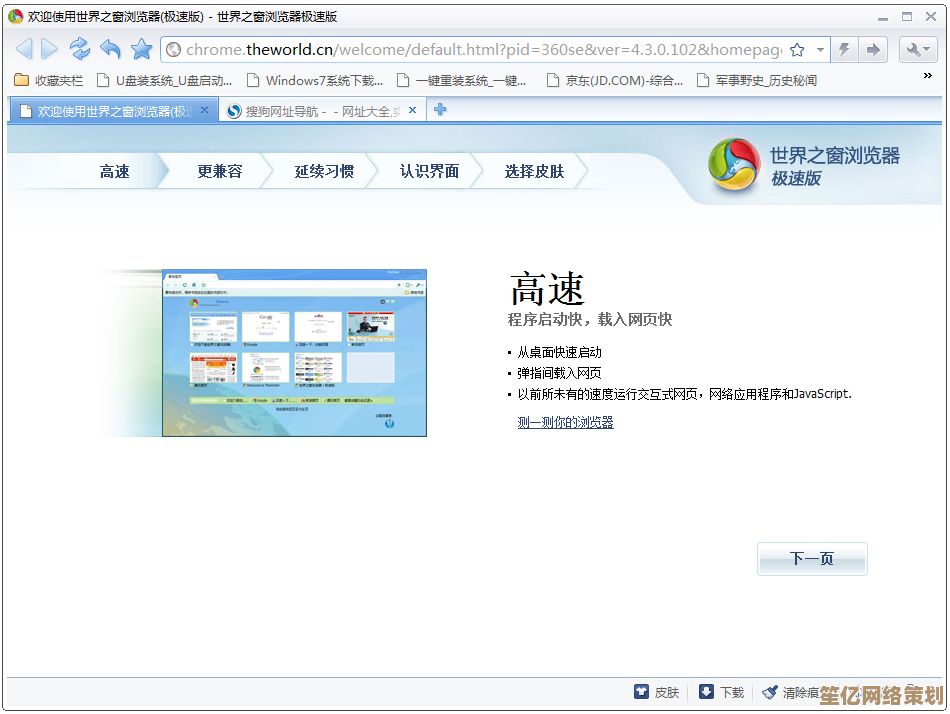Viewport: 950px width, 714px height.
Task: Bookmark page using address bar star outline
Action: click(x=797, y=50)
